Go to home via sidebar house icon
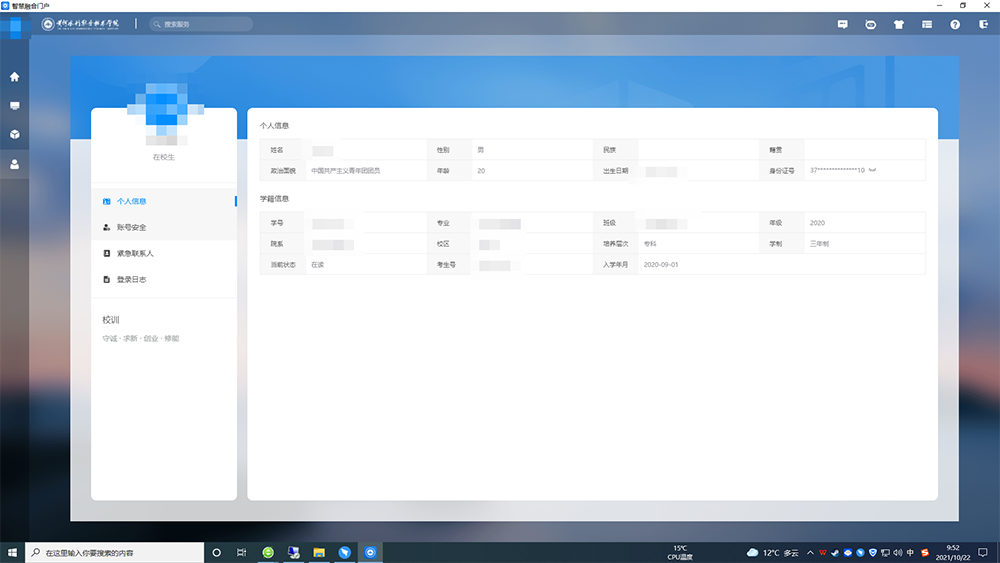Viewport: 1000px width, 563px height. point(14,77)
